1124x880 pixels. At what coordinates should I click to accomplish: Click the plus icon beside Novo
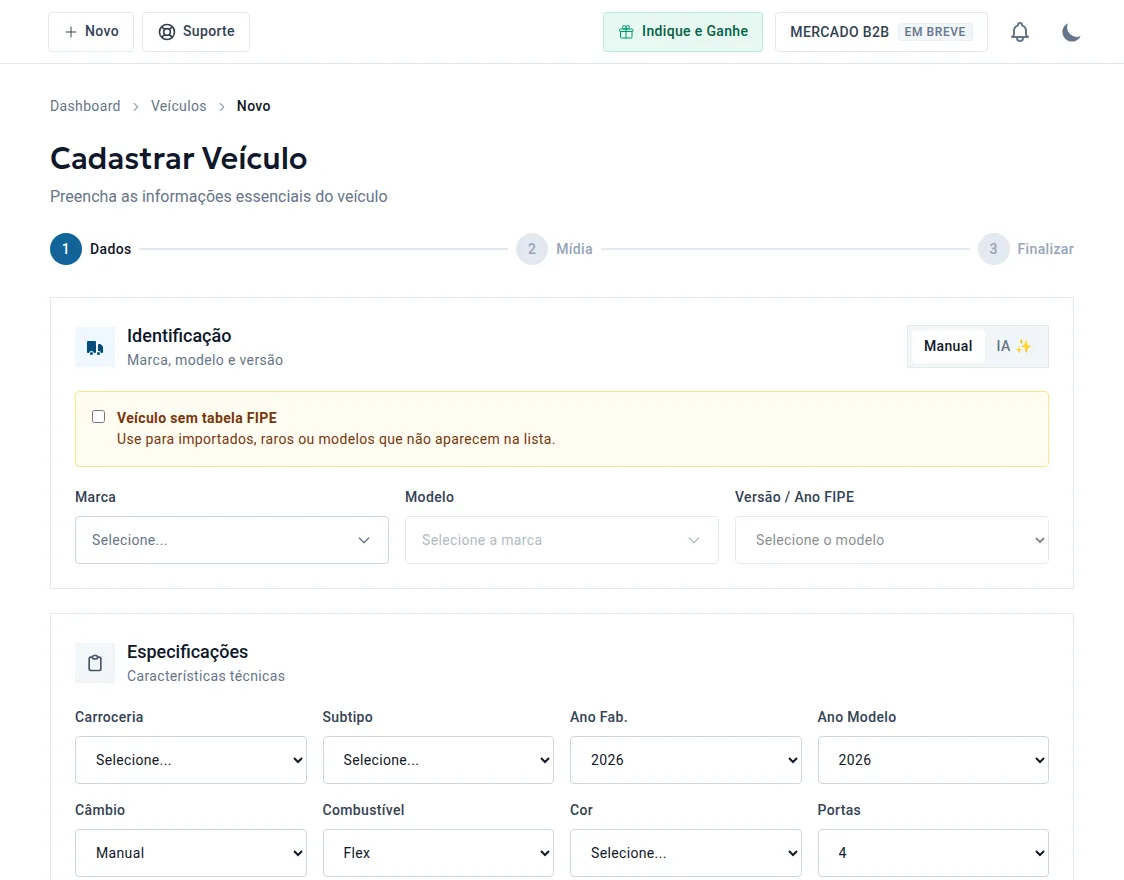70,32
